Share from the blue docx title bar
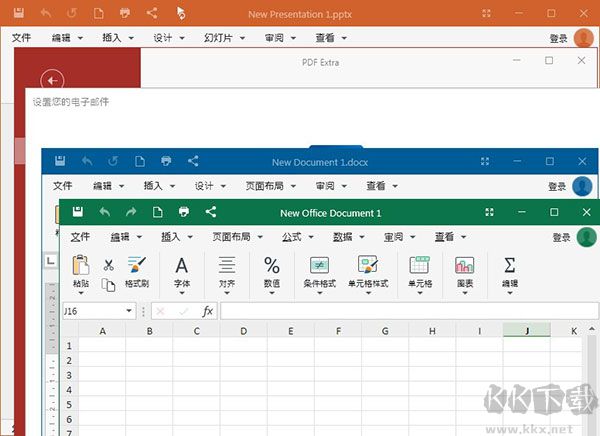Screen dimensions: 600x436 [x=193, y=161]
